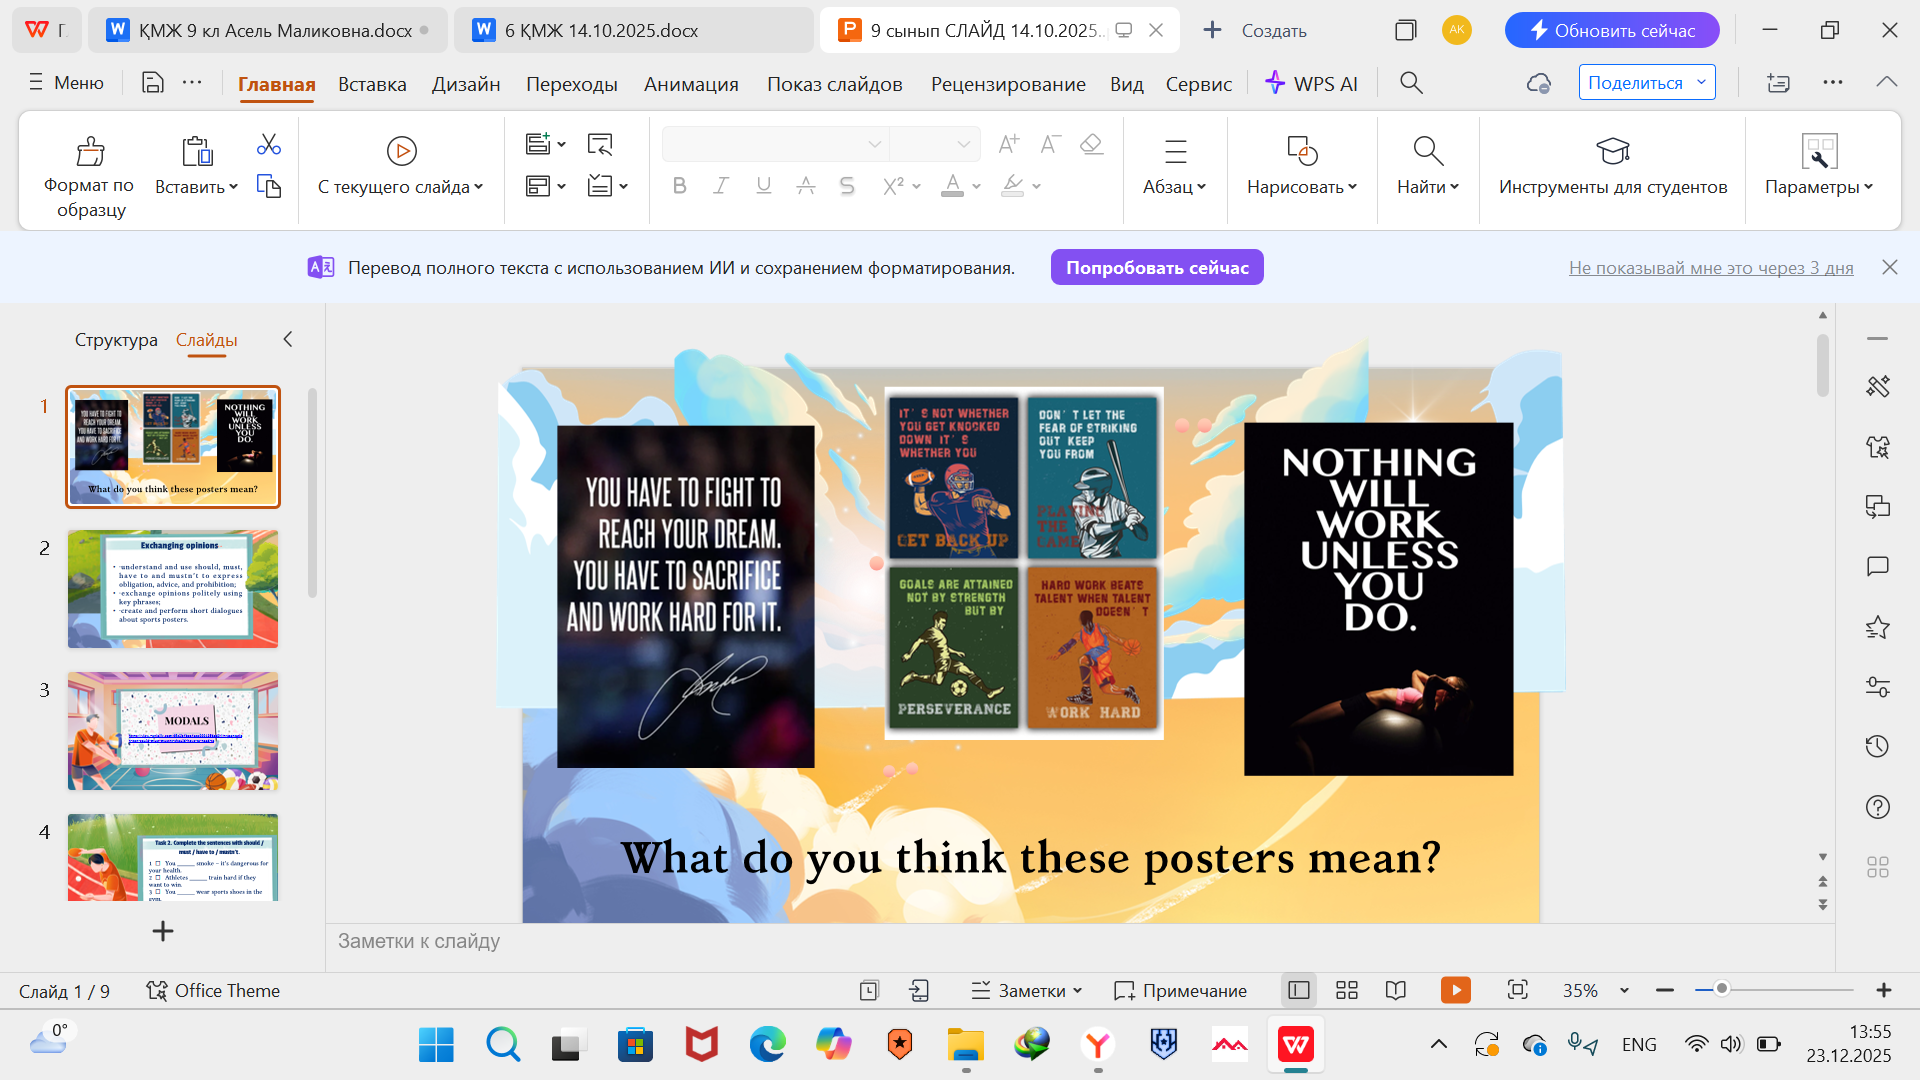
Task: Expand the Абзац dropdown
Action: [x=1175, y=187]
